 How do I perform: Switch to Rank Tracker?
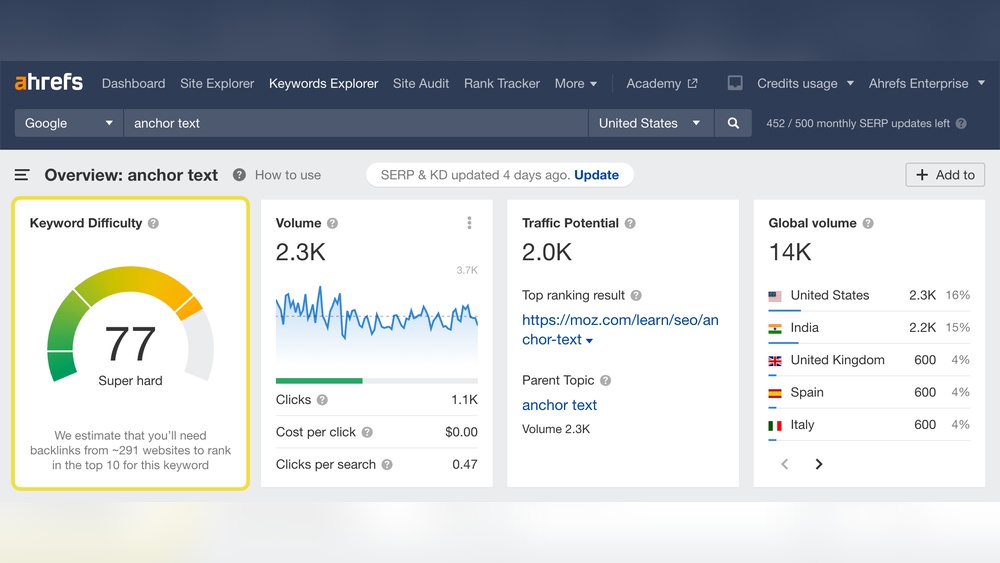pyautogui.click(x=502, y=83)
